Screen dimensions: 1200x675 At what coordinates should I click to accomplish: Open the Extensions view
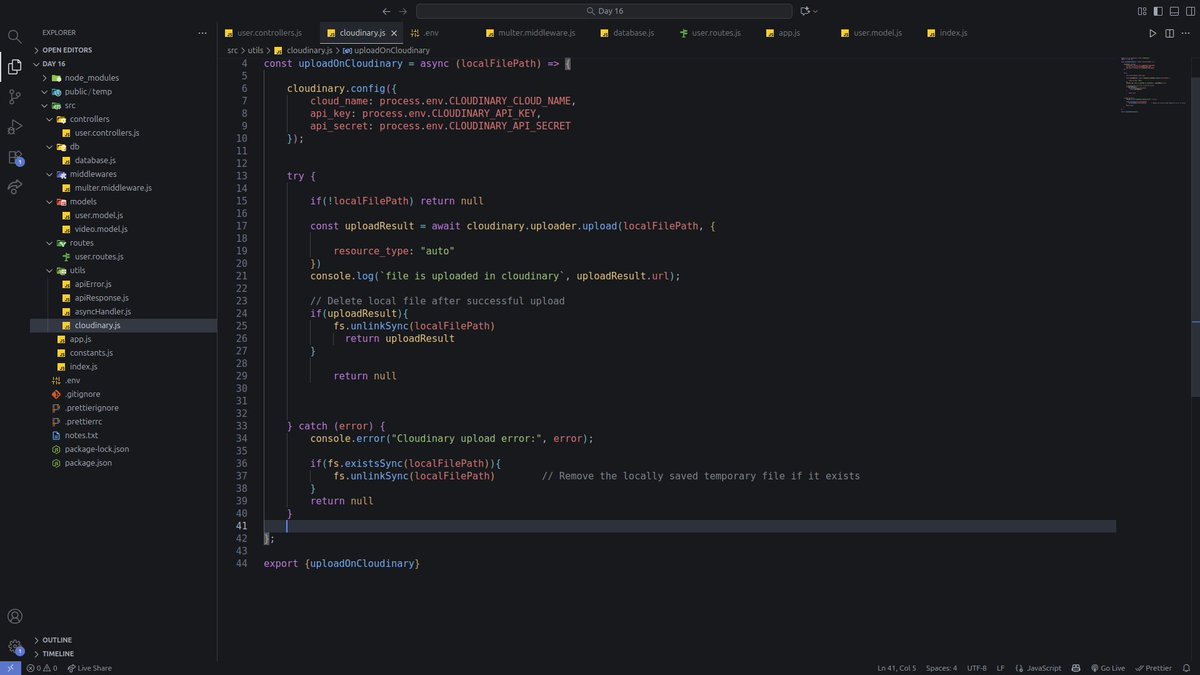14,157
